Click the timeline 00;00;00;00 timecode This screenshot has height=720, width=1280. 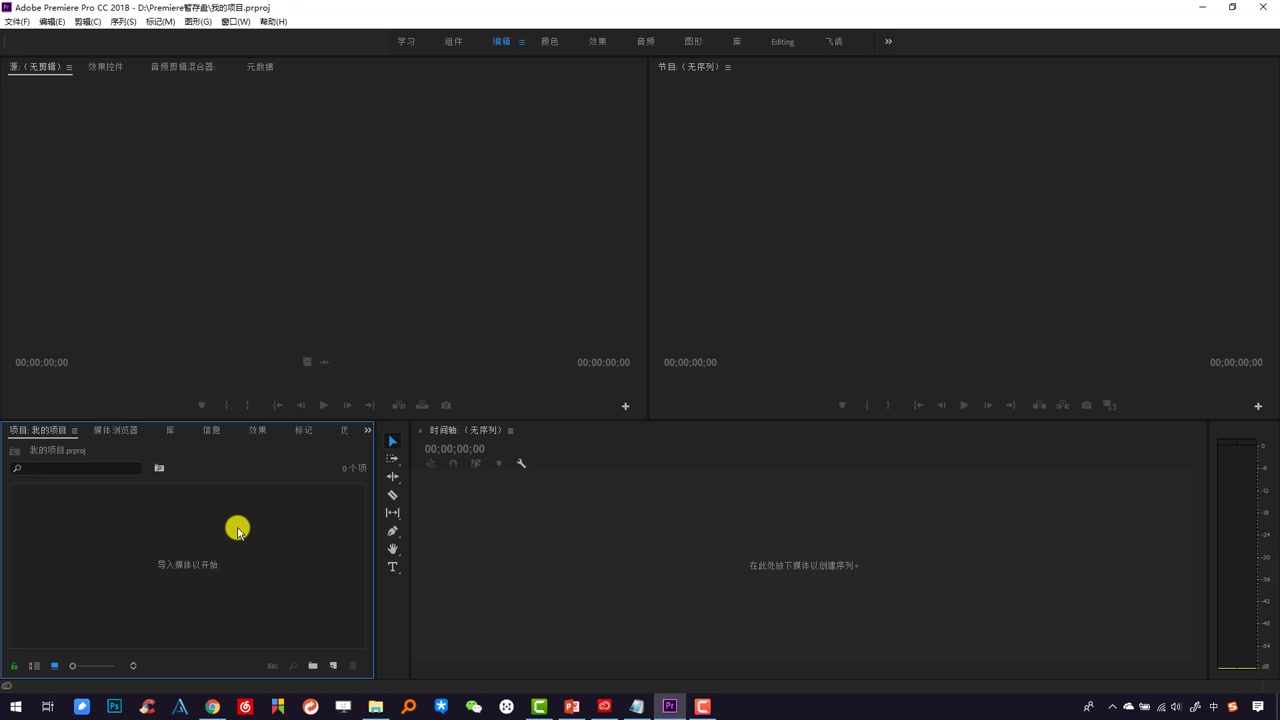(x=454, y=449)
